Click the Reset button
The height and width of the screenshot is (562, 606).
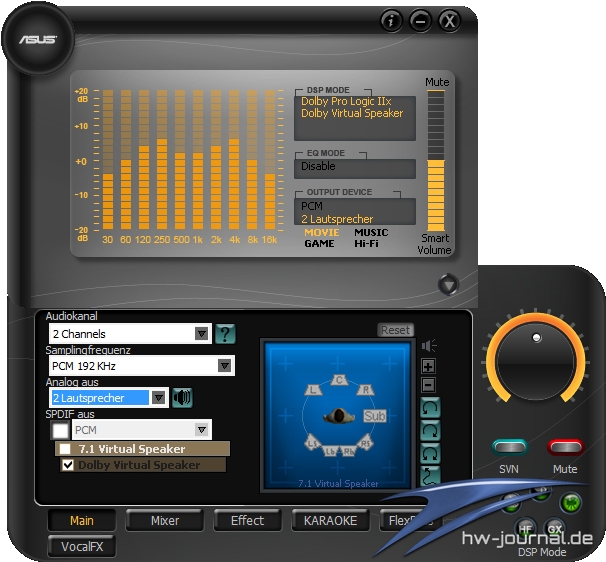tap(395, 330)
